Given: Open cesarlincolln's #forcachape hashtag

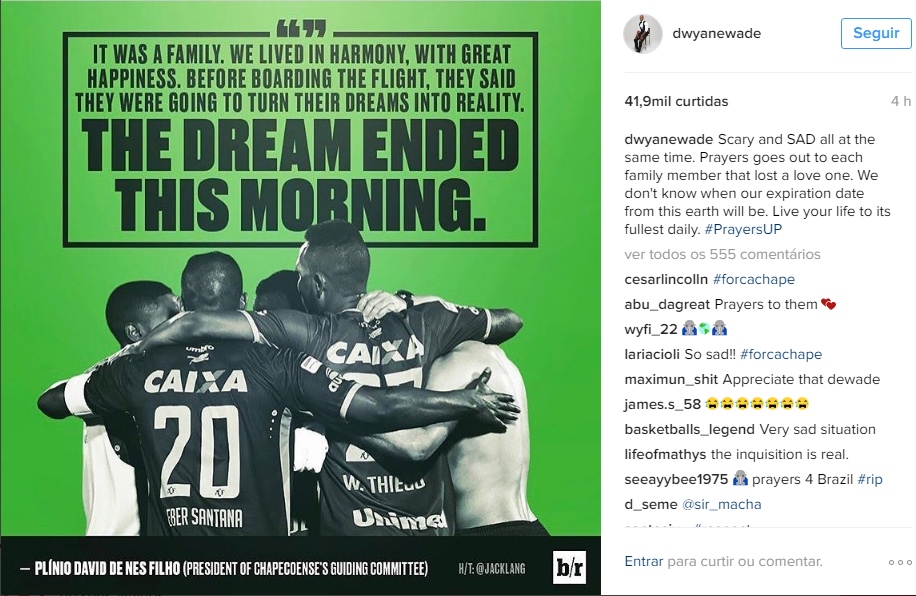Looking at the screenshot, I should [x=754, y=279].
